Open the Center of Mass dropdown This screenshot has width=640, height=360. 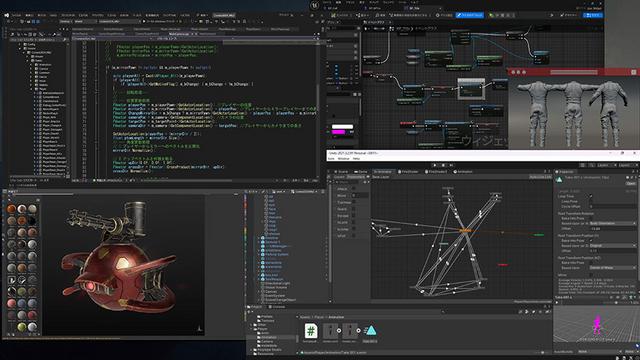(x=613, y=267)
